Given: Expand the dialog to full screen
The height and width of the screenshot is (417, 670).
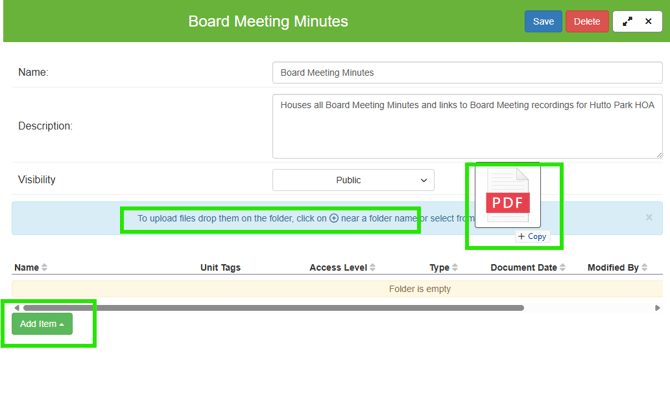Looking at the screenshot, I should pyautogui.click(x=628, y=21).
